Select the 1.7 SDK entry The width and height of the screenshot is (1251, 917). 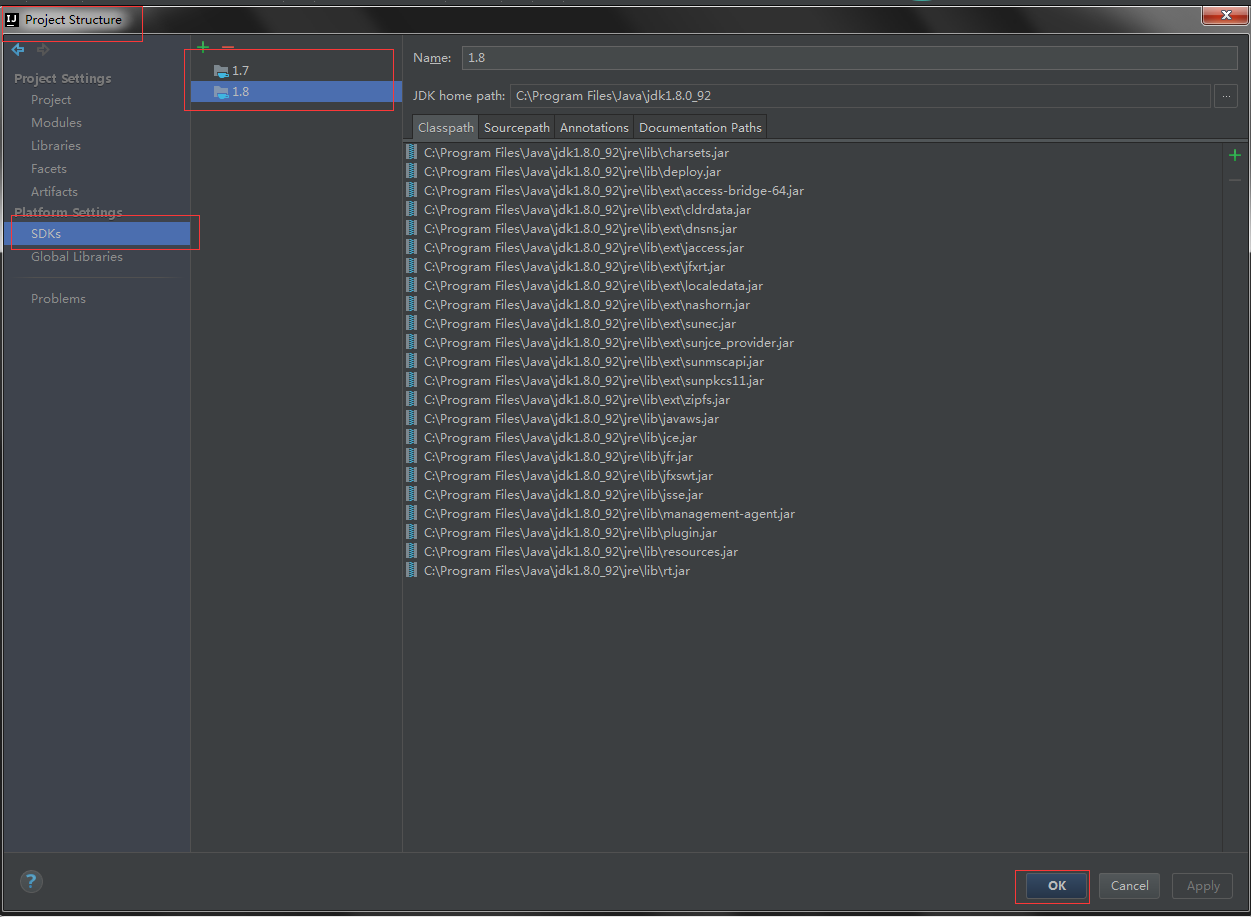point(296,71)
